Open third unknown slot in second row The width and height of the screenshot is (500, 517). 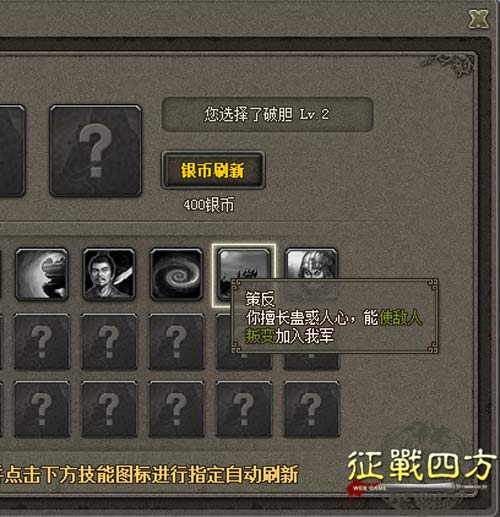(x=177, y=341)
